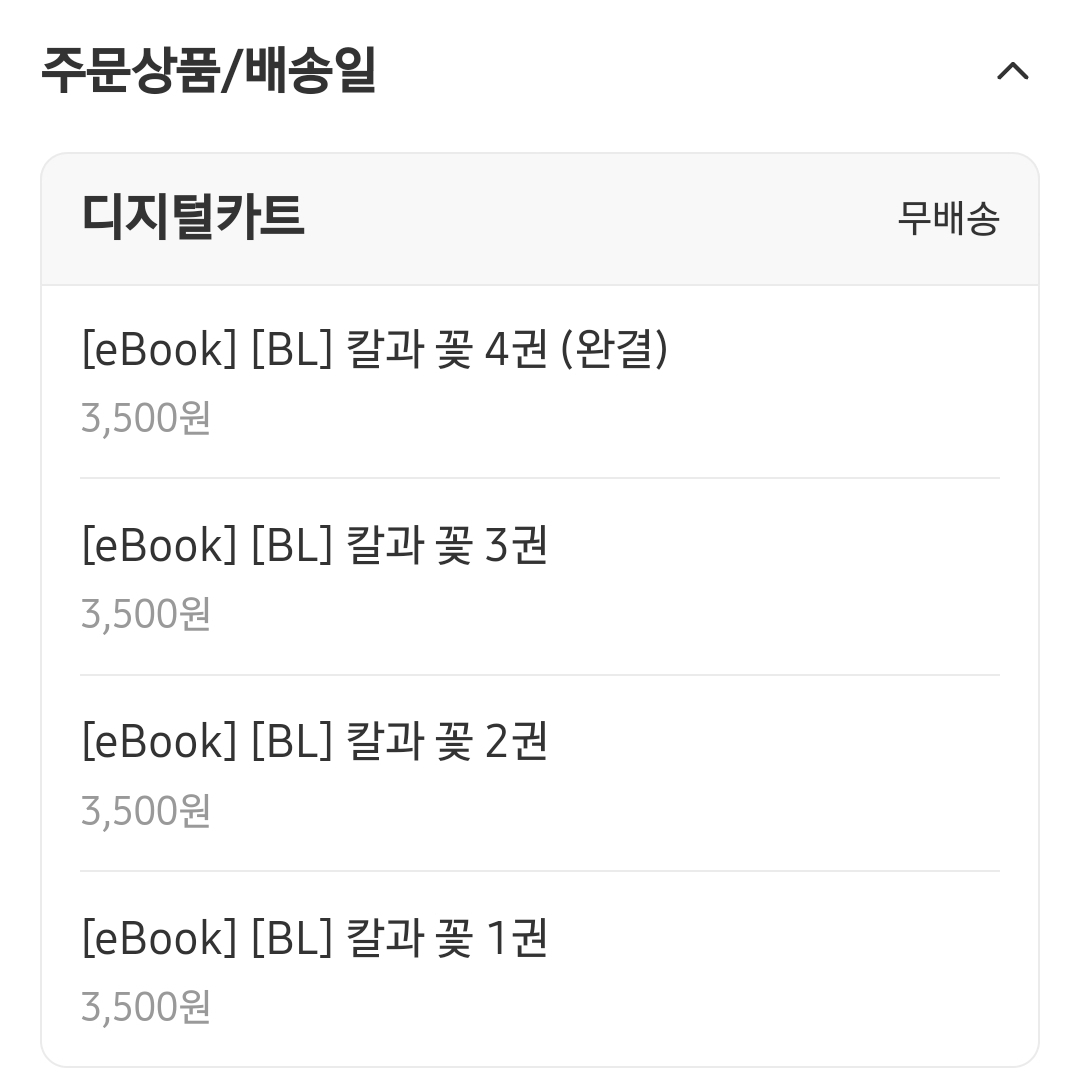This screenshot has width=1080, height=1082.
Task: Click the [BL] genre tag on the 1권 row
Action: click(x=293, y=938)
